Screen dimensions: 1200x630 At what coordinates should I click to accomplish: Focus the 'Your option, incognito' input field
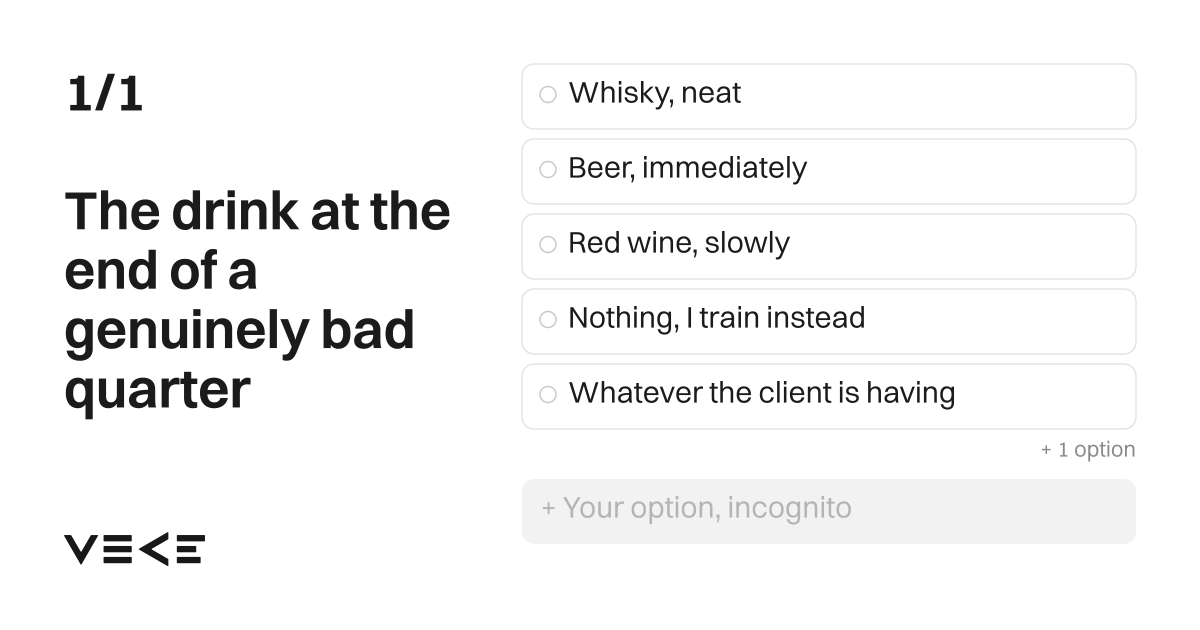829,511
